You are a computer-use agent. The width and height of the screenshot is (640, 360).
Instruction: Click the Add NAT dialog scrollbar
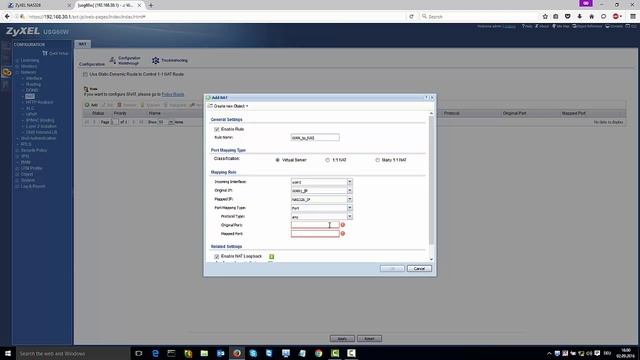click(431, 180)
